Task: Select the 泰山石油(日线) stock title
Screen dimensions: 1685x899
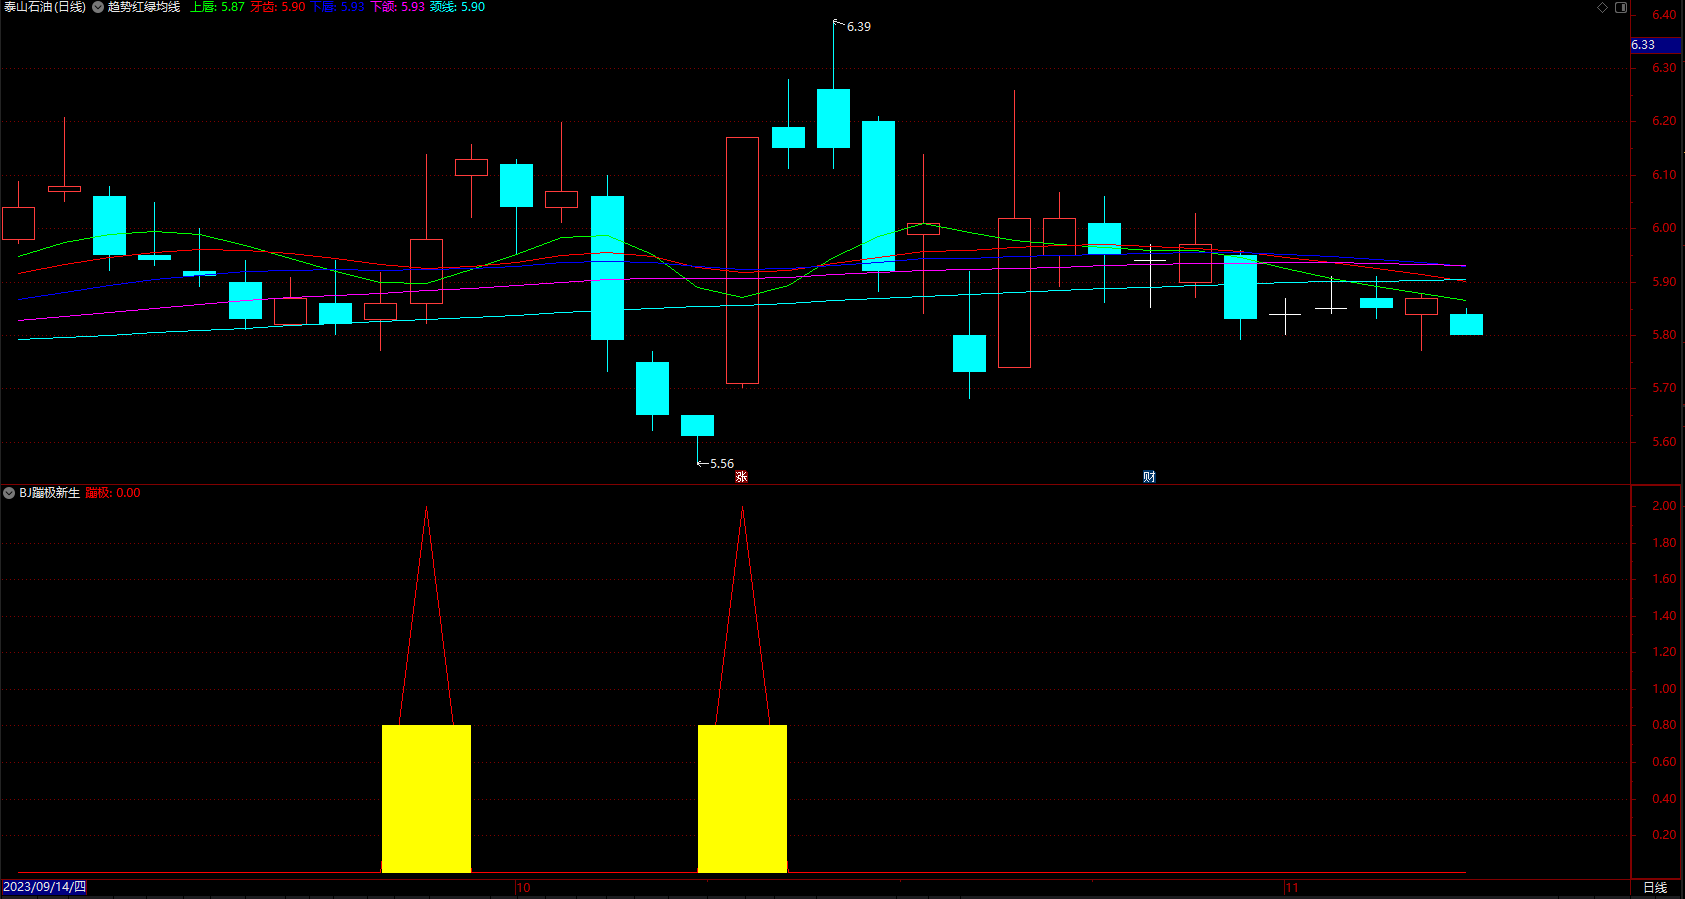Action: 44,7
